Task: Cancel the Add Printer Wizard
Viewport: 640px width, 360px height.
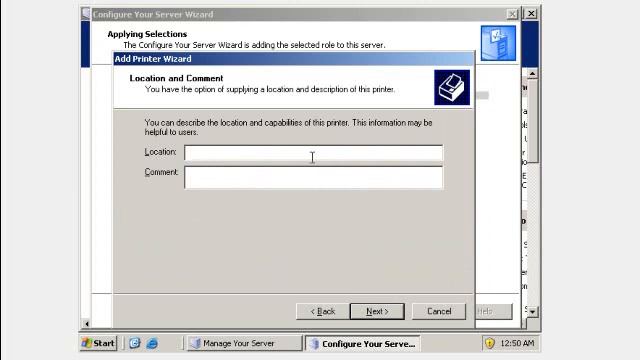Action: pos(439,311)
